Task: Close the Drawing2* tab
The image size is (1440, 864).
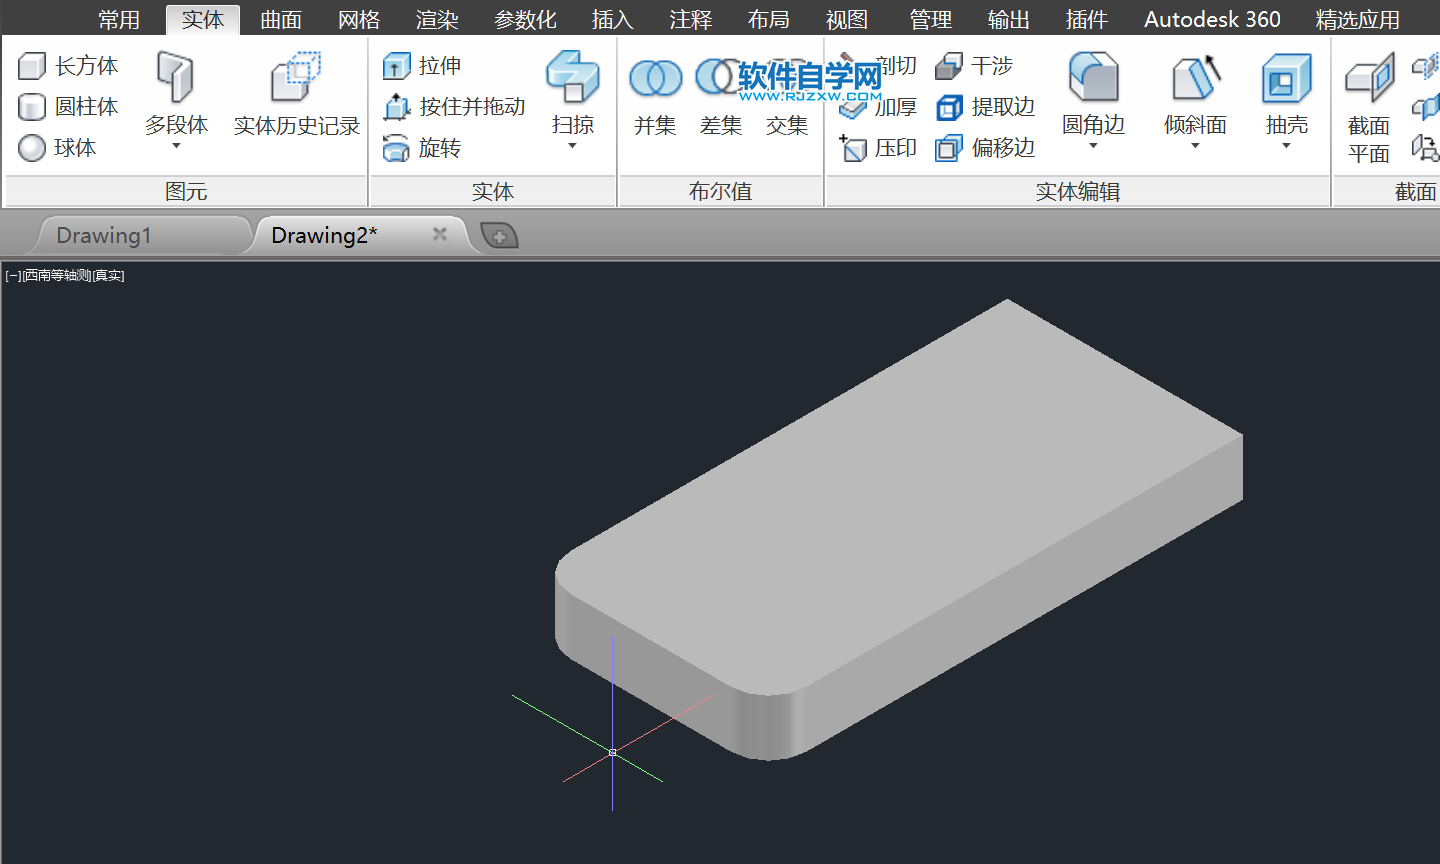Action: pos(439,234)
